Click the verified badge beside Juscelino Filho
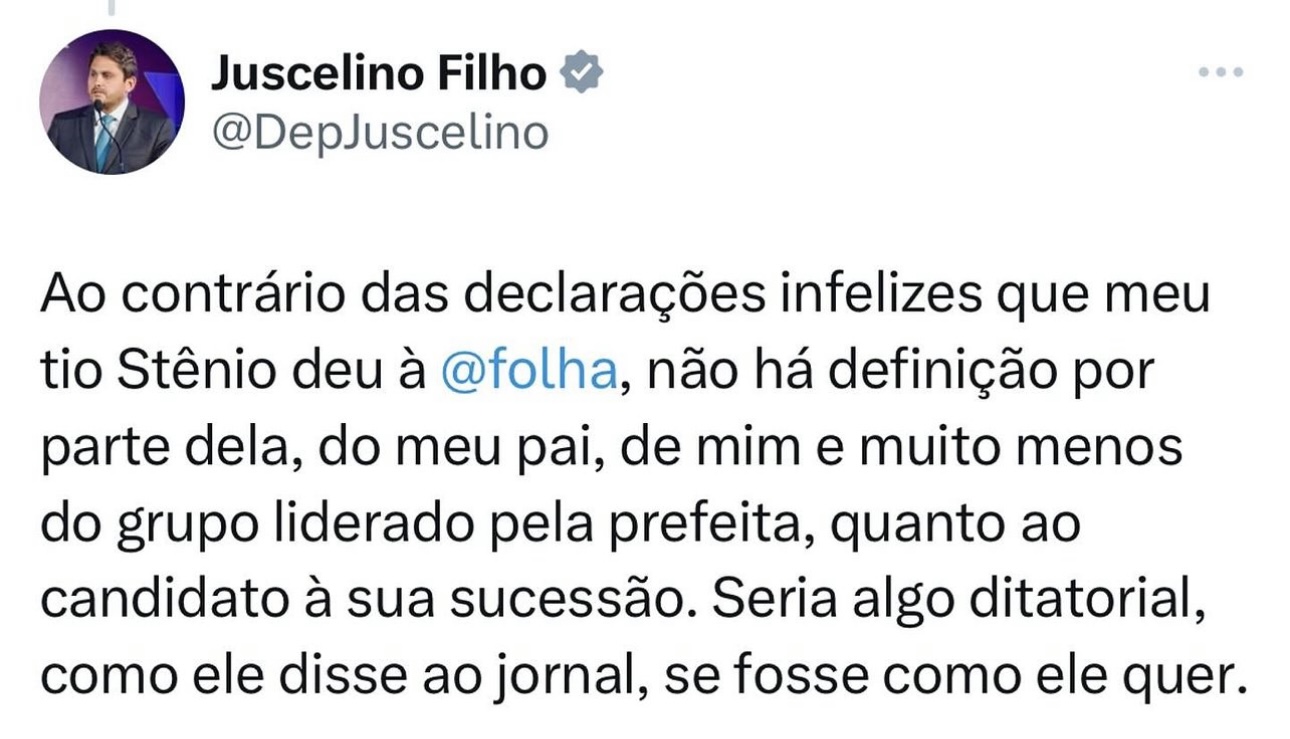Screen dimensions: 1290x739 coord(581,75)
